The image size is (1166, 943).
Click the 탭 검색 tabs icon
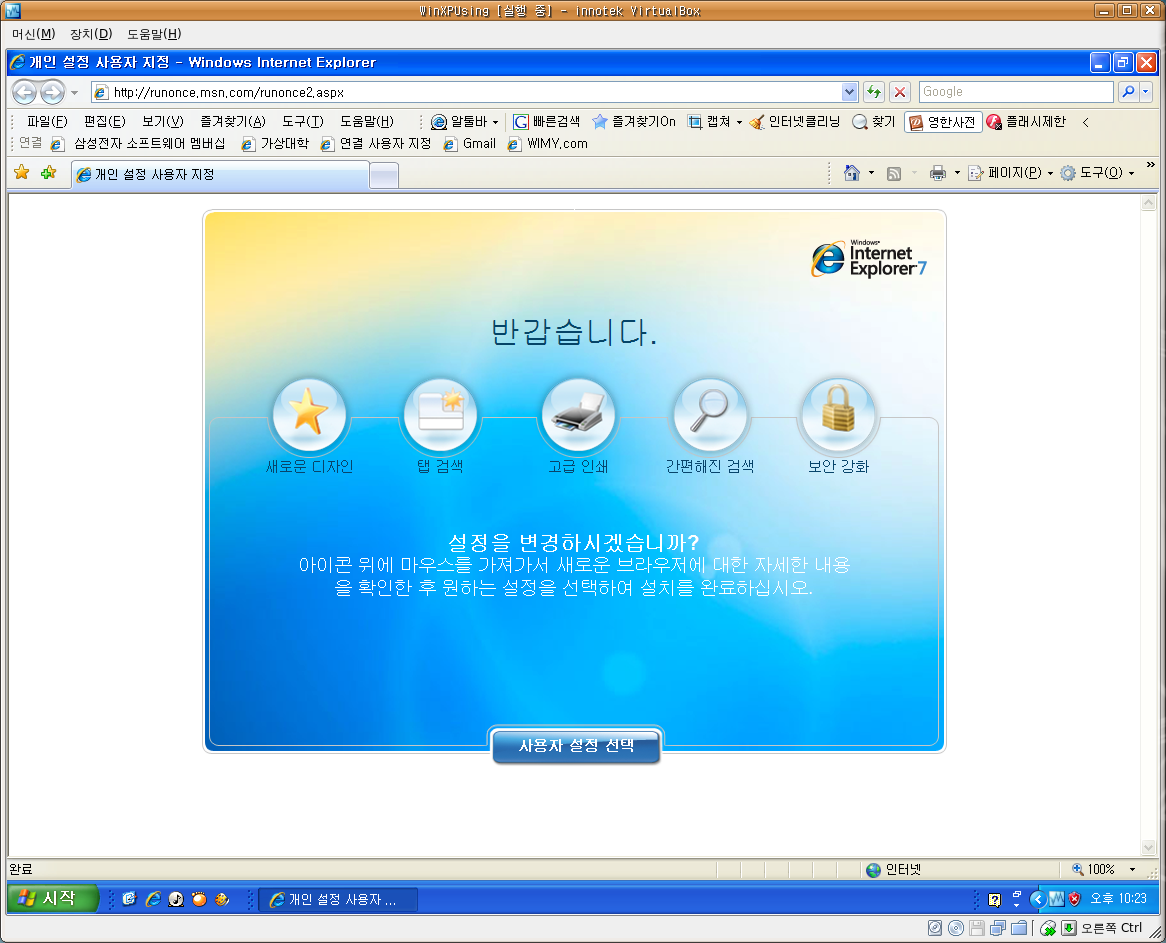tap(440, 413)
